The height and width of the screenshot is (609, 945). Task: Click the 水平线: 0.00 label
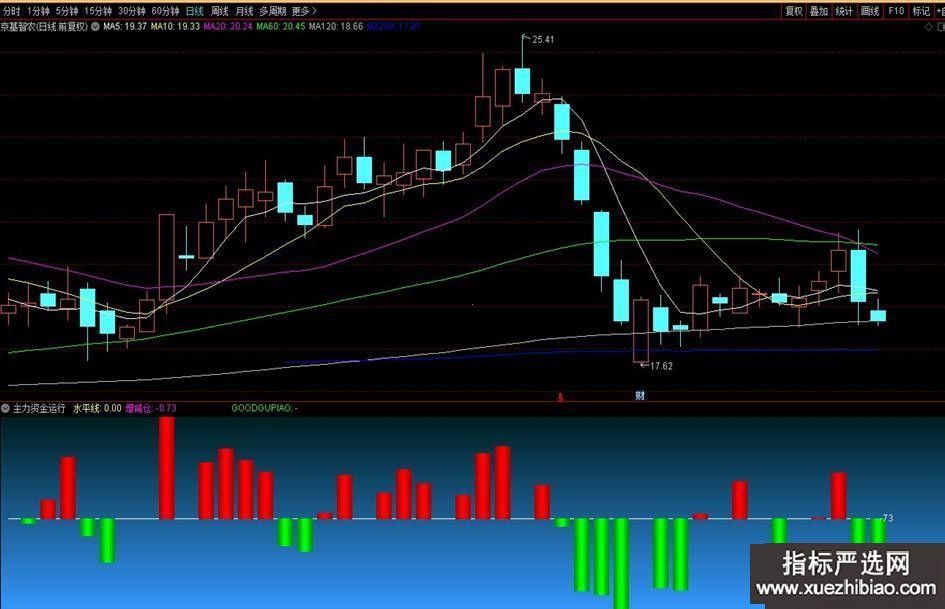[97, 408]
